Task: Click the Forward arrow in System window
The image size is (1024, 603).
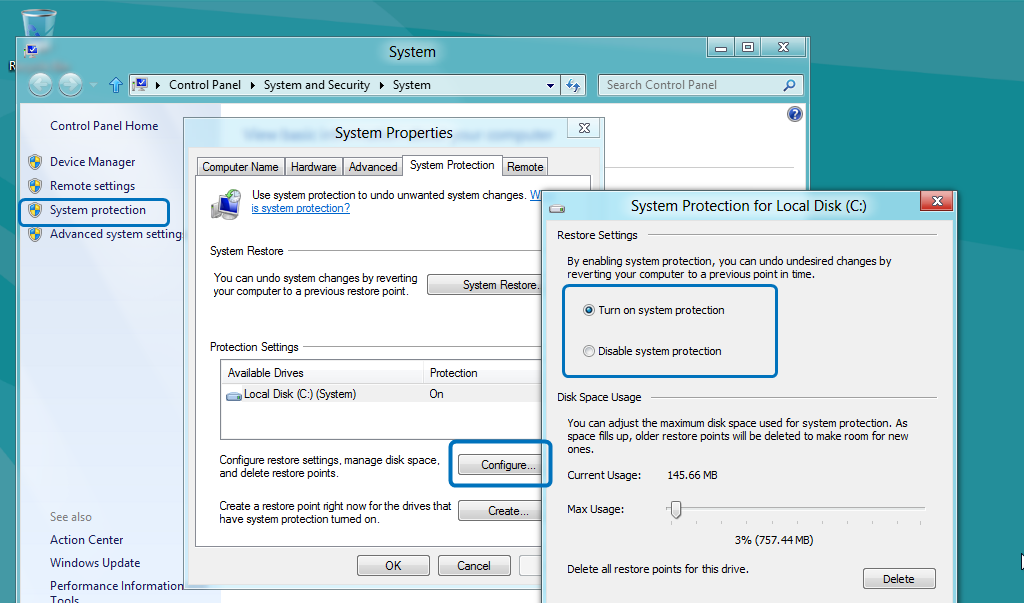Action: [71, 85]
